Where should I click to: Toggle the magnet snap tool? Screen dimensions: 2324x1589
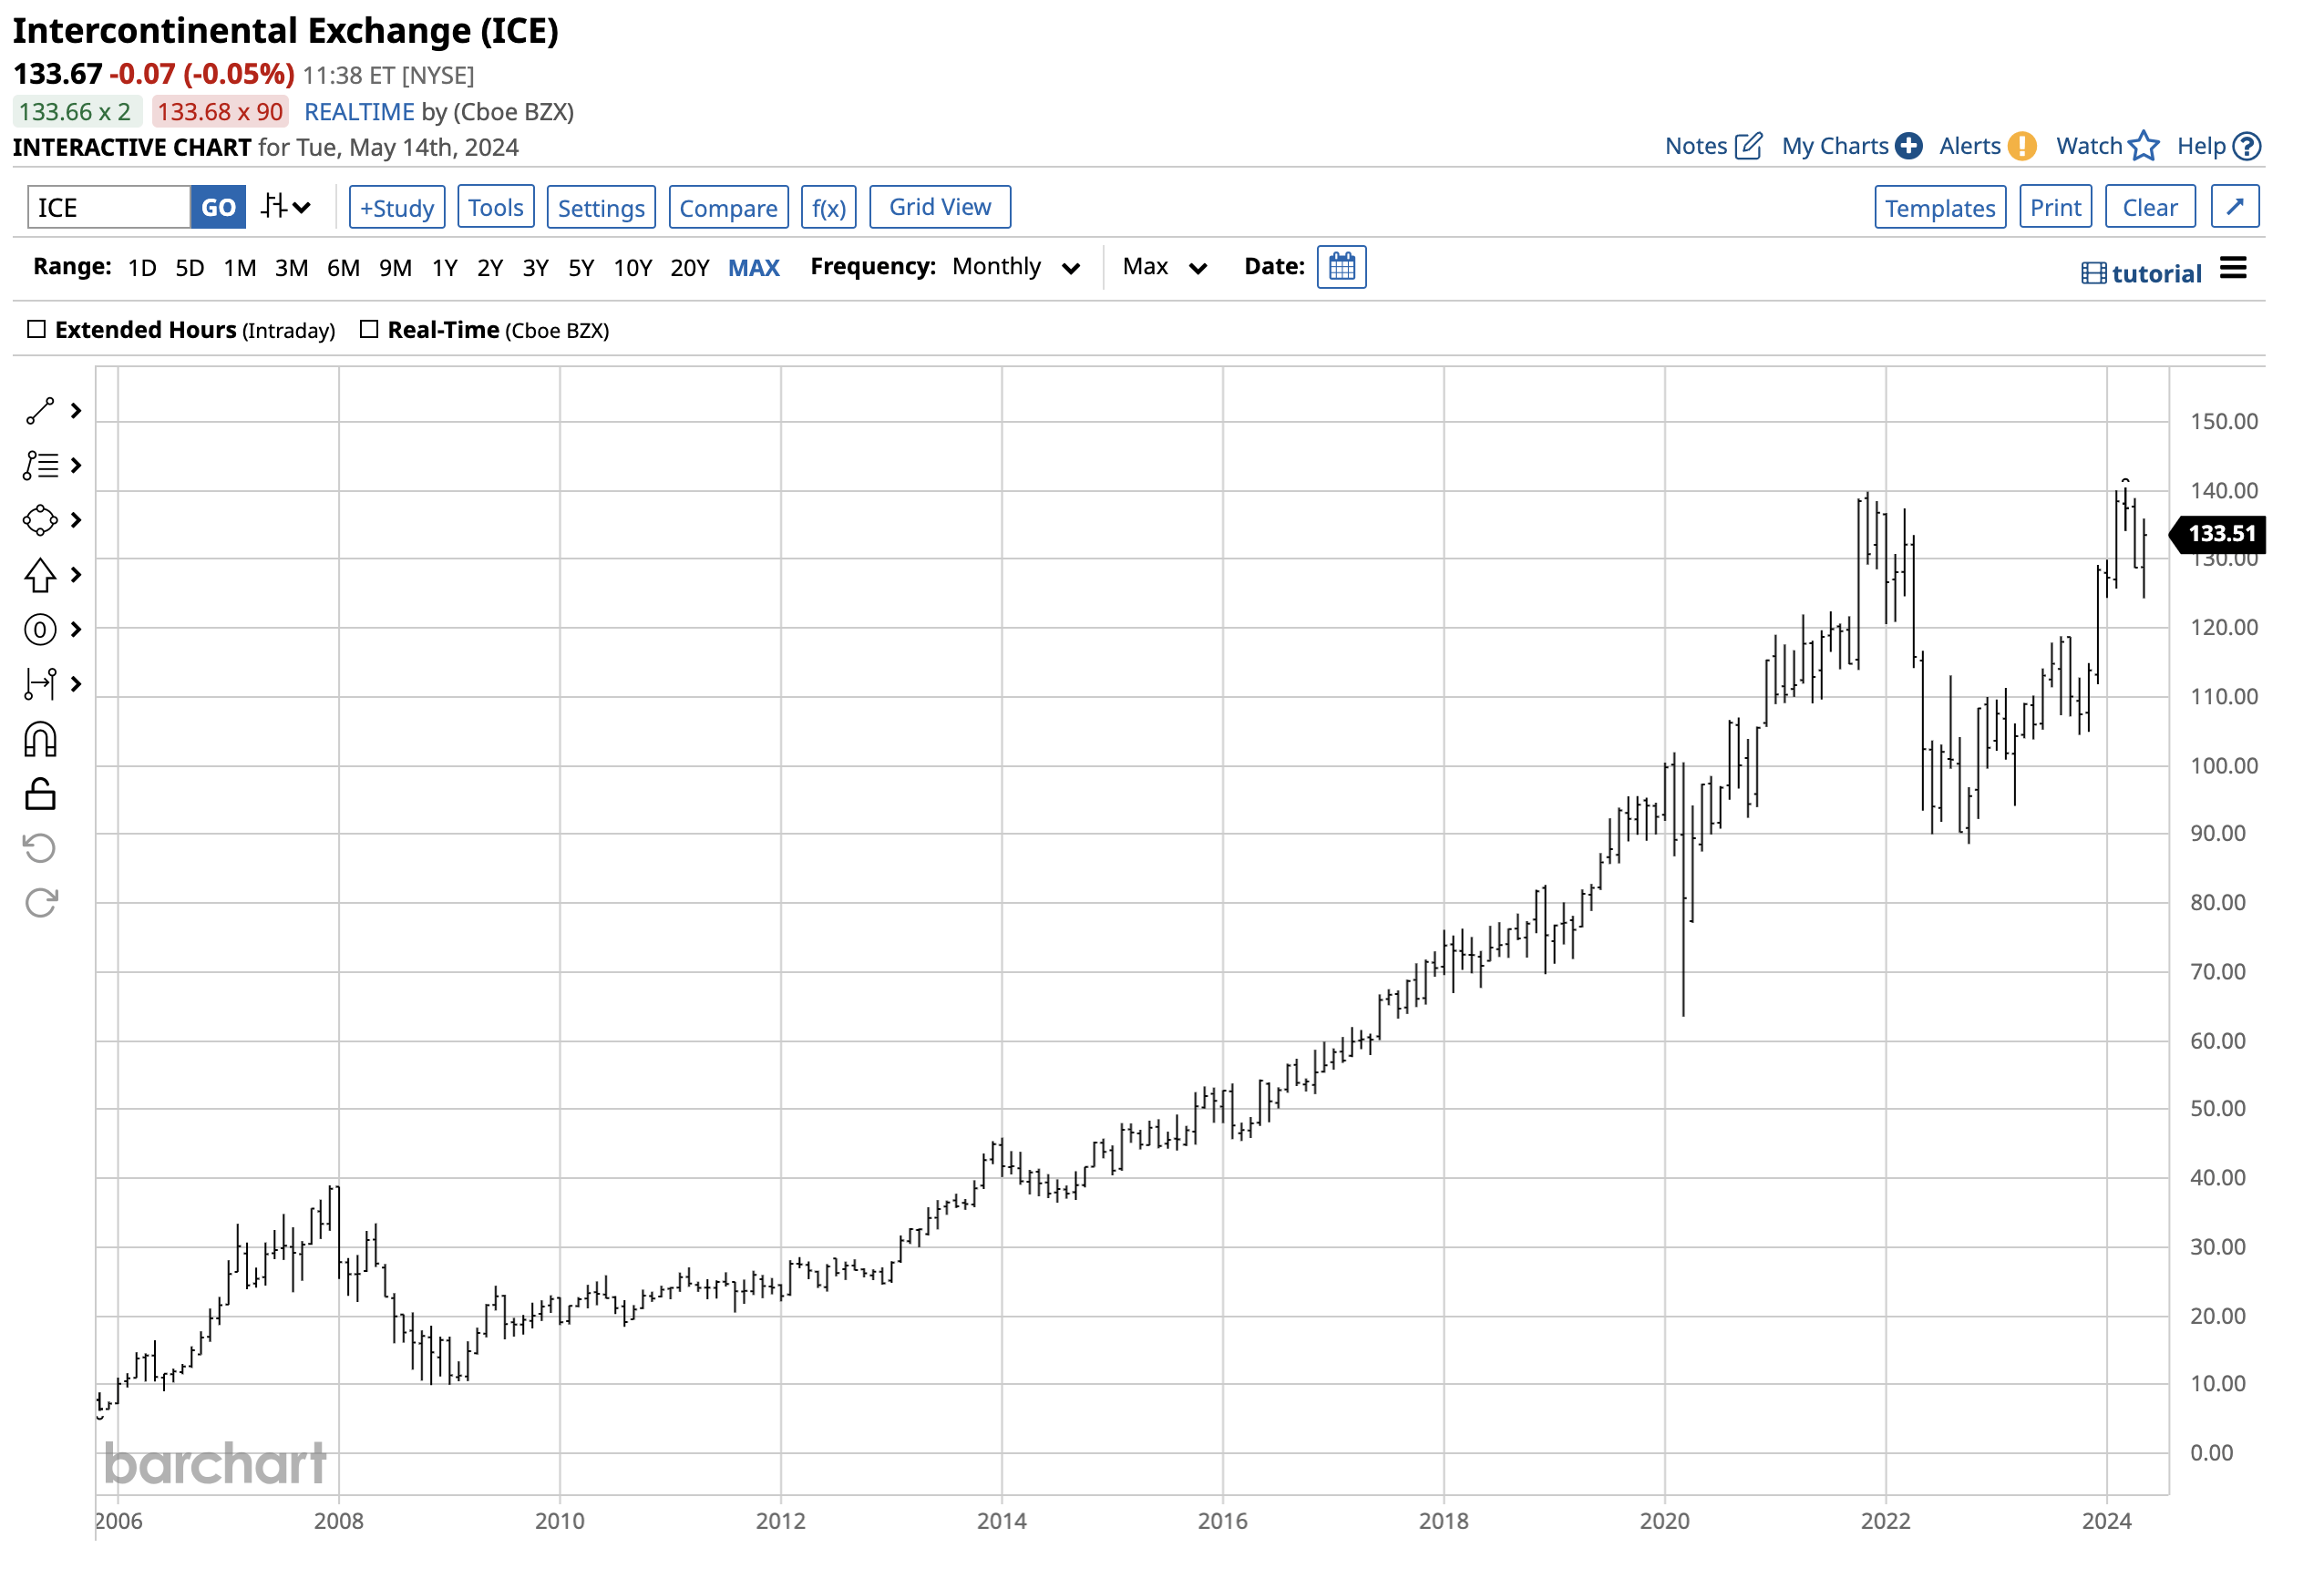40,738
